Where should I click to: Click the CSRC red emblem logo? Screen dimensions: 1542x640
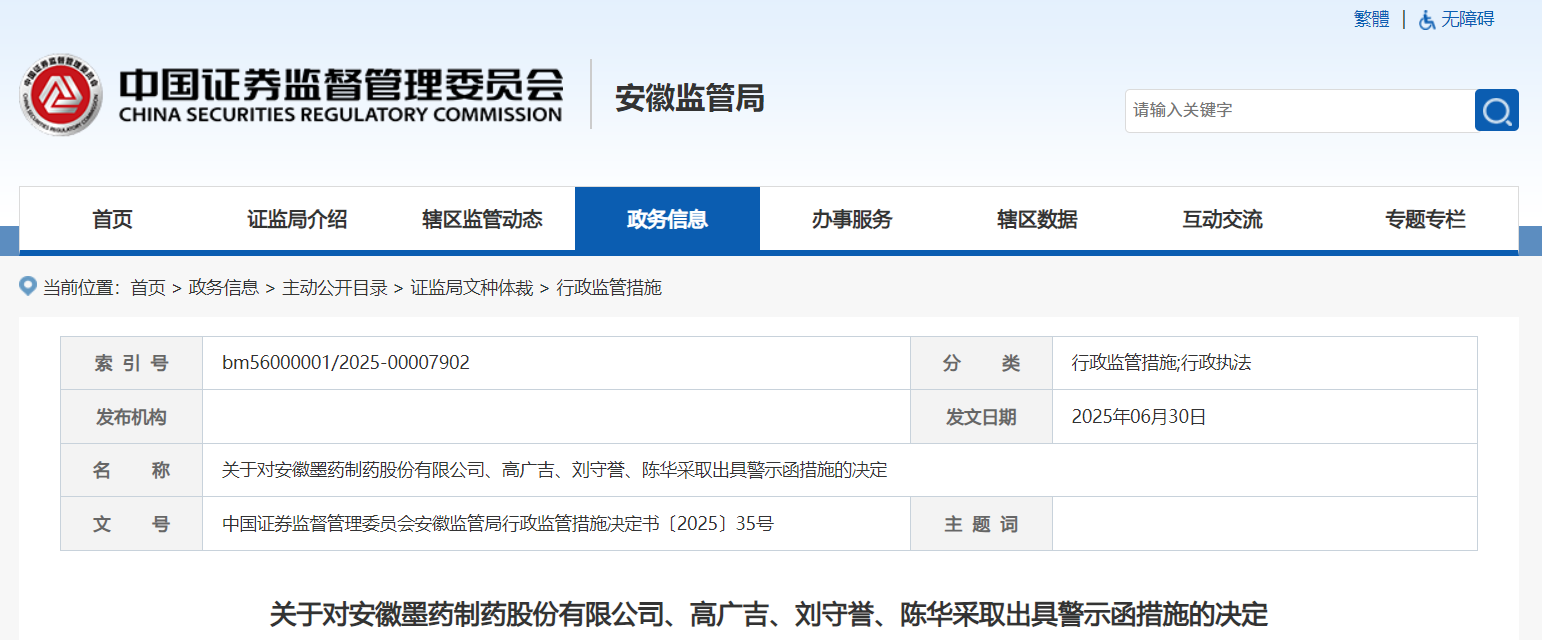coord(61,95)
